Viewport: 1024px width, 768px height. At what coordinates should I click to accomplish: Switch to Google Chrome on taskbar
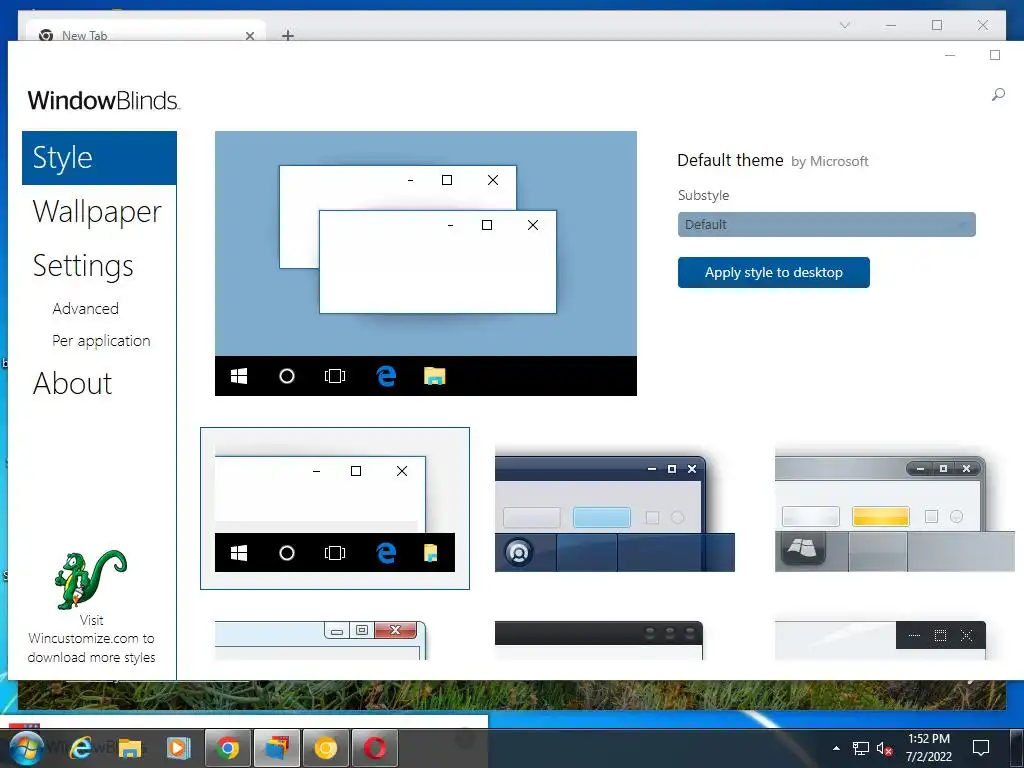[x=227, y=748]
